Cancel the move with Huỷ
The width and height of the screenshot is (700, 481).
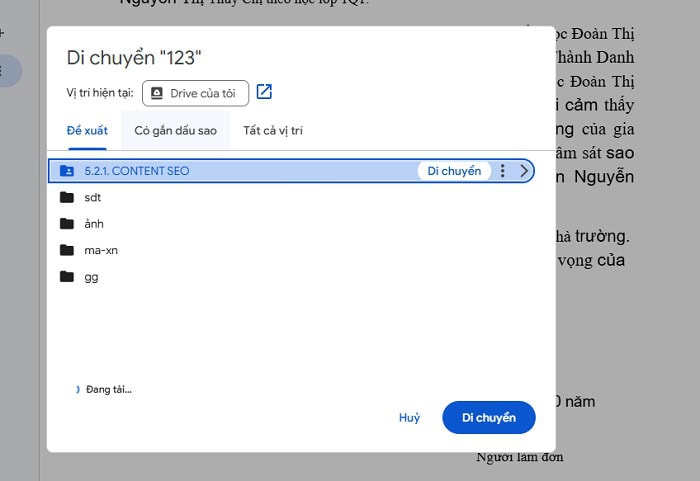409,417
